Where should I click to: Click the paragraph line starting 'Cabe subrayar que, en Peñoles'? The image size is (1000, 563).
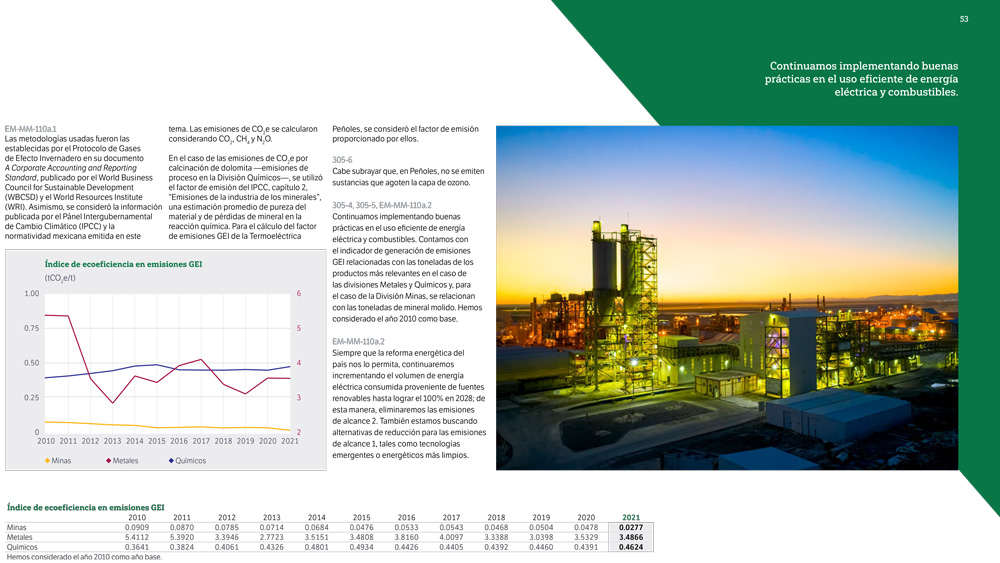tap(408, 172)
